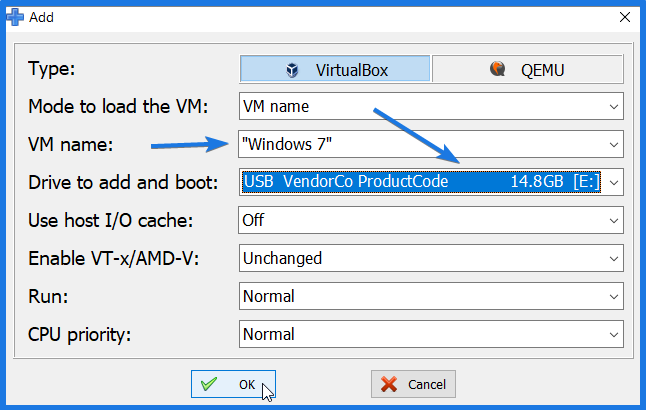This screenshot has width=646, height=410.
Task: Choose VirtualBox as the VM type
Action: pos(335,69)
